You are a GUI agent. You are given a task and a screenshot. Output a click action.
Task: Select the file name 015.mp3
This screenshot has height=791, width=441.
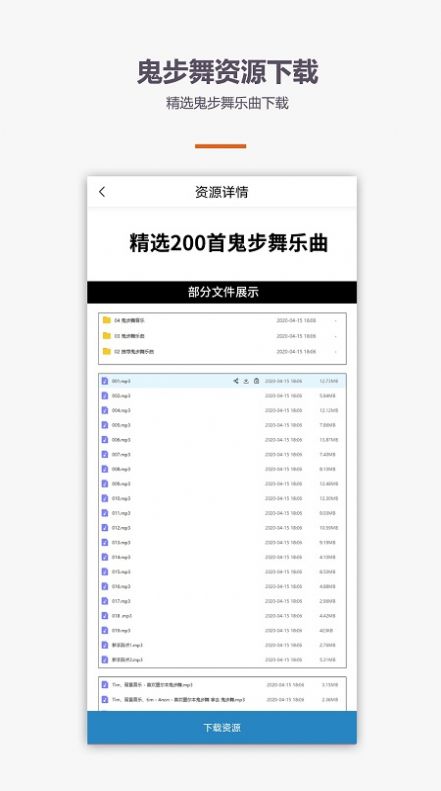tap(121, 572)
